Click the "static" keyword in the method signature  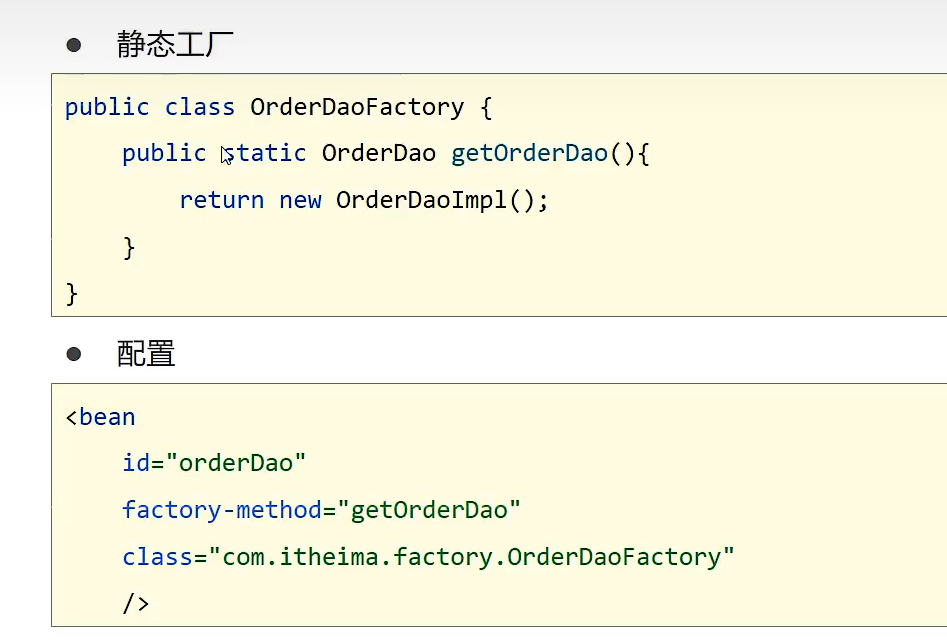pos(265,153)
